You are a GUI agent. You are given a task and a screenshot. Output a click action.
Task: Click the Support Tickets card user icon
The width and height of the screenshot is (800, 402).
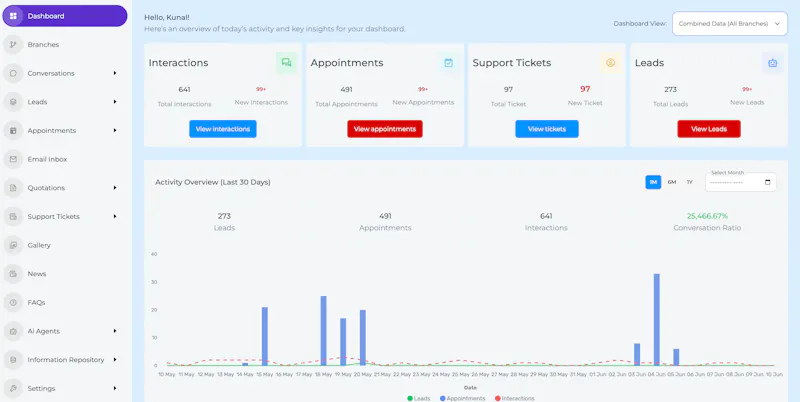[610, 63]
